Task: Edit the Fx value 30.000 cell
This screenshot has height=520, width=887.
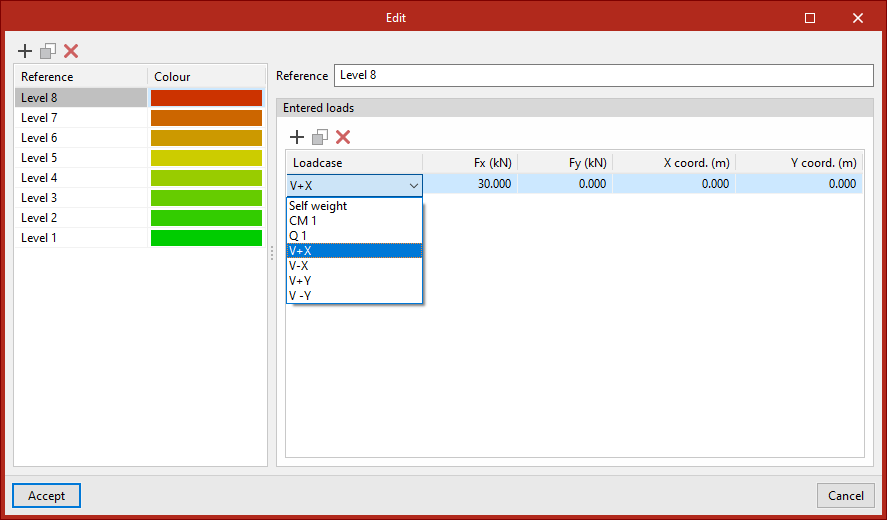Action: tap(470, 184)
